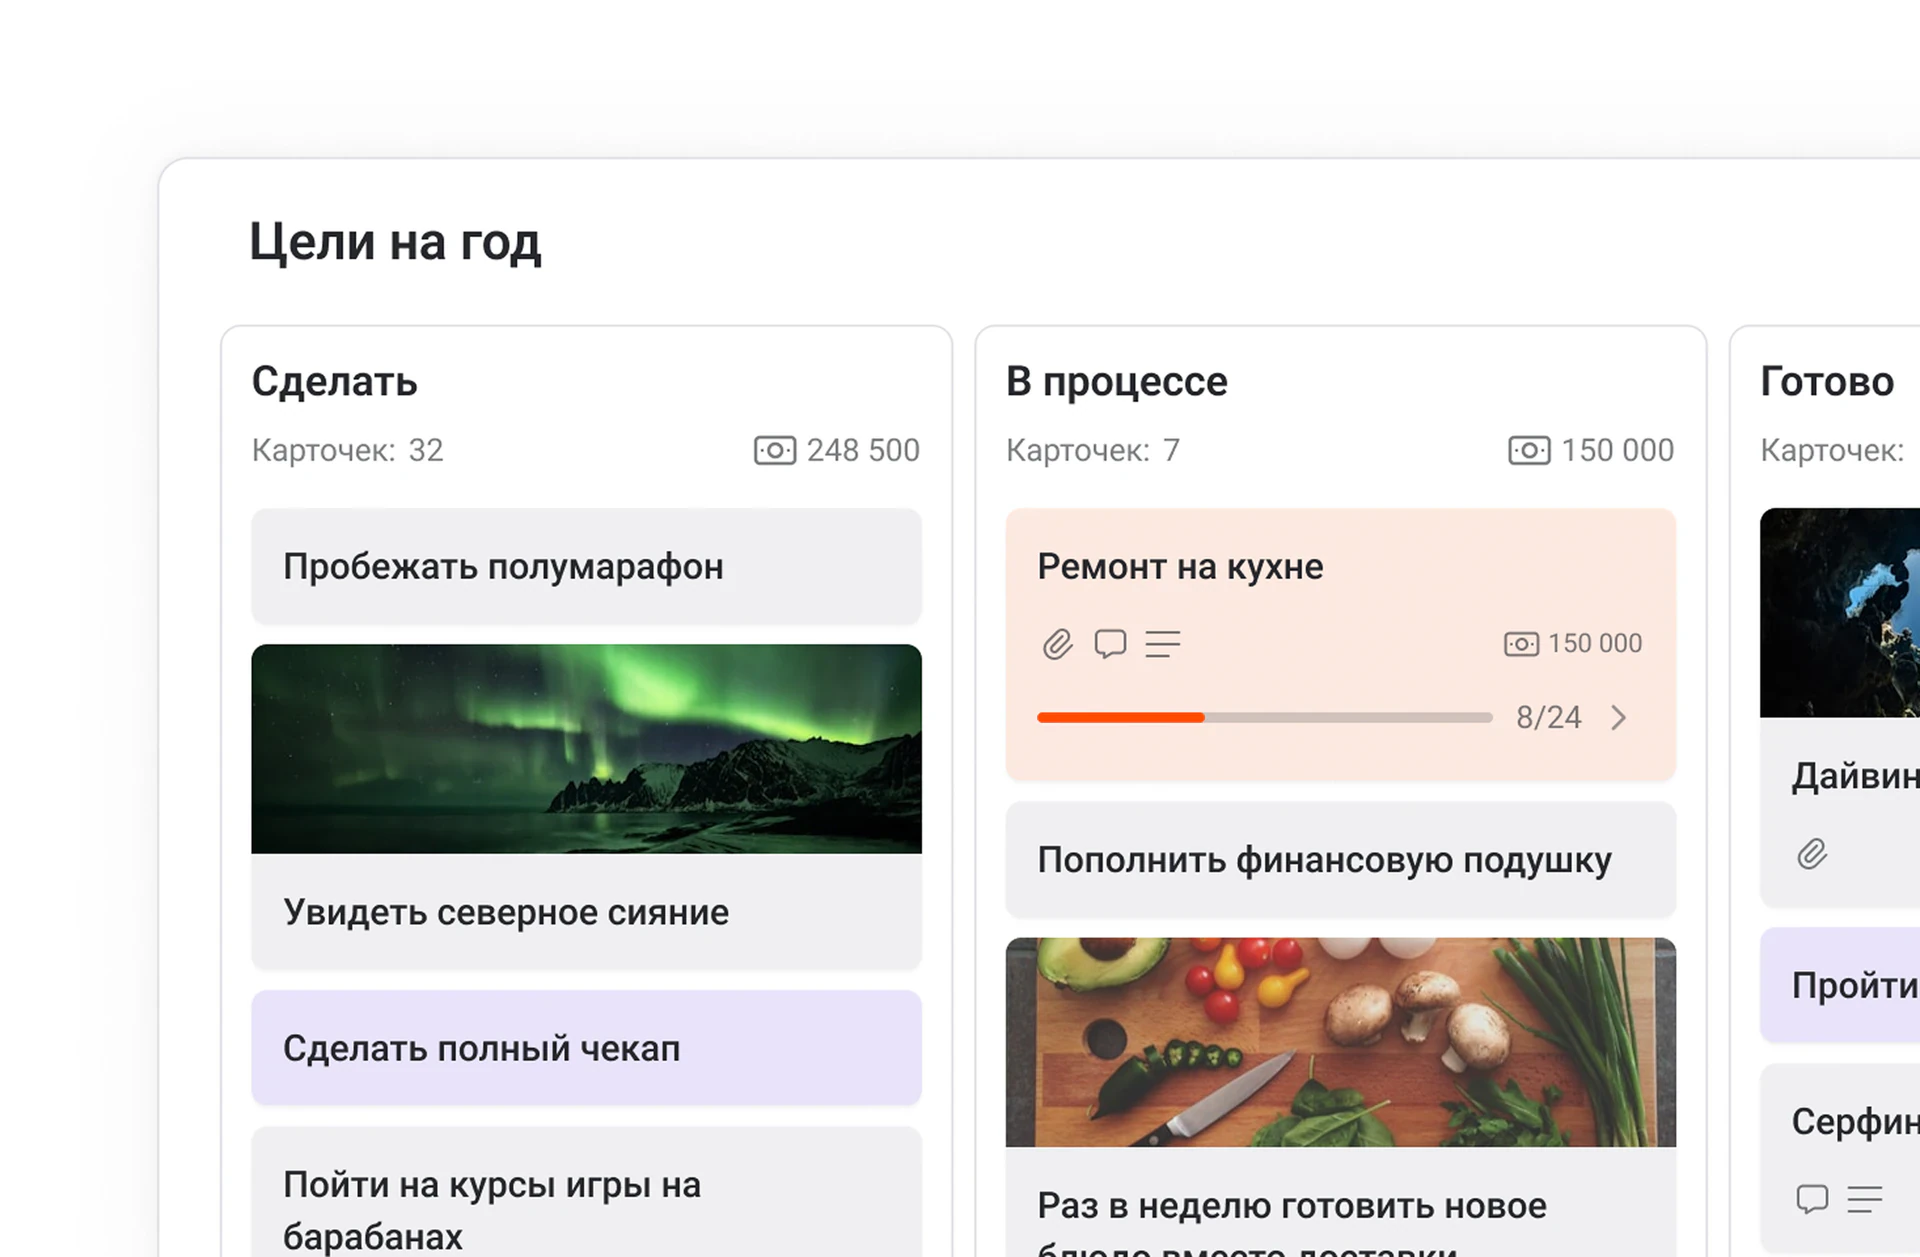Click Увидеть северное сияние card title
Screen dimensions: 1920x1257
[x=506, y=913]
